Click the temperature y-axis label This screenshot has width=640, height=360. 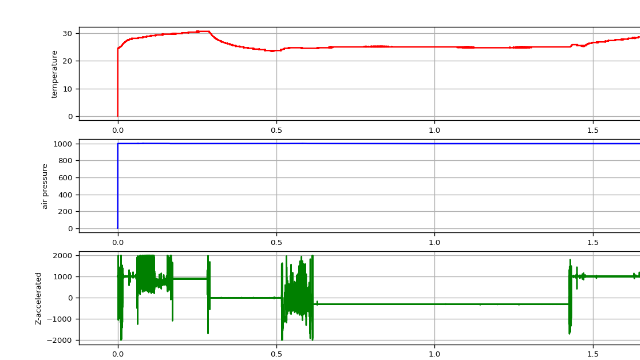click(55, 74)
